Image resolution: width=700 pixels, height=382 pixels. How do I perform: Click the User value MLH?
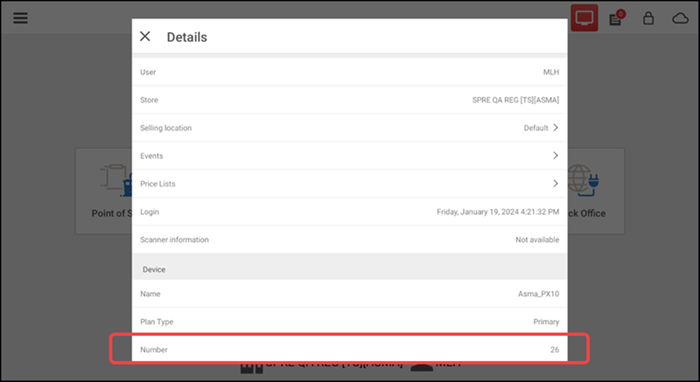(551, 72)
